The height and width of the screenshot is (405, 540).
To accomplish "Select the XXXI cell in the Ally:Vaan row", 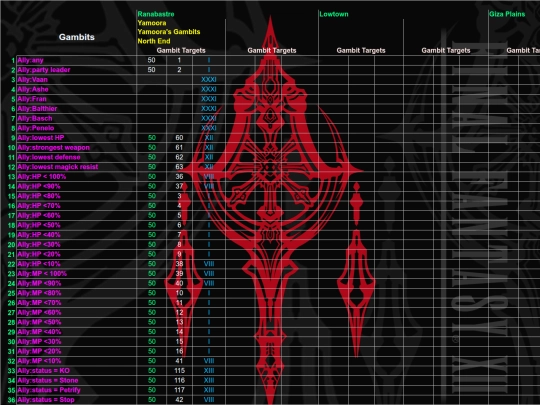I will [209, 80].
